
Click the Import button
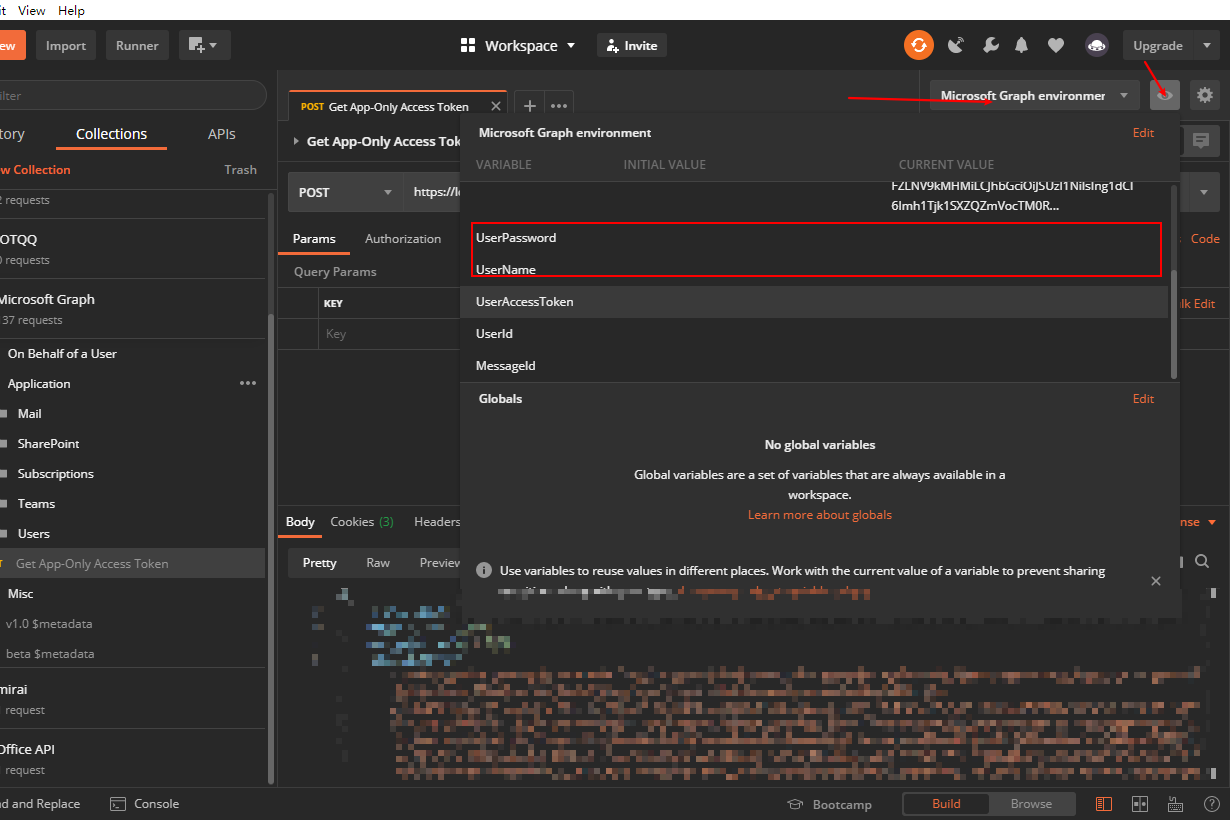[66, 45]
